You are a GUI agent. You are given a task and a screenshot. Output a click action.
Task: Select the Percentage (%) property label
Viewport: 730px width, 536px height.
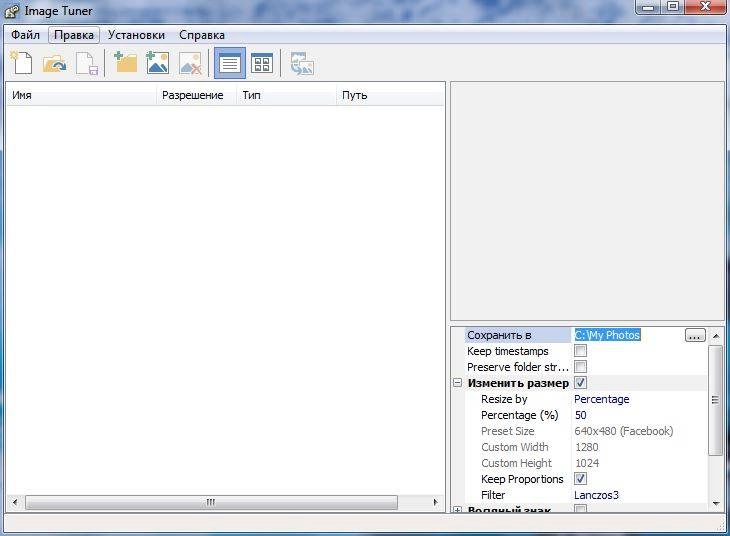(520, 415)
